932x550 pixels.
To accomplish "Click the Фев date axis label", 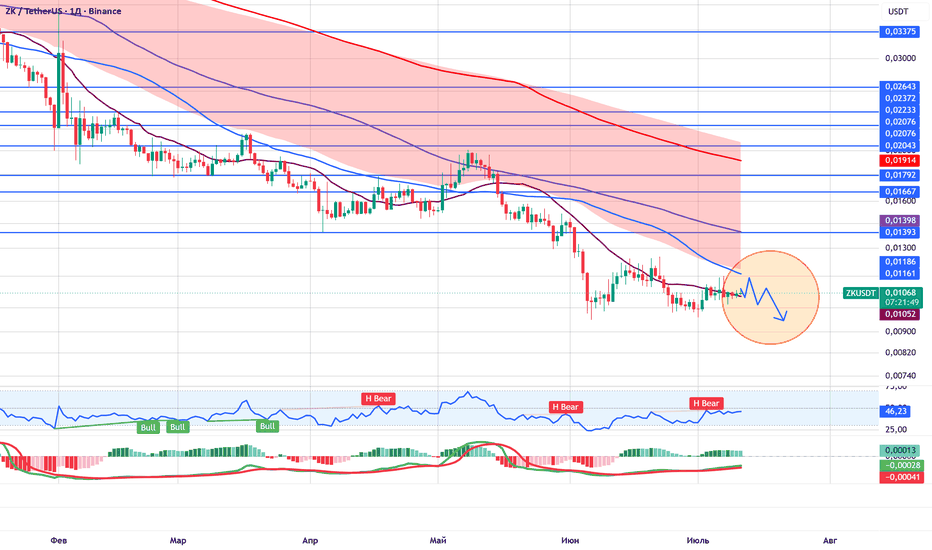I will (x=59, y=540).
